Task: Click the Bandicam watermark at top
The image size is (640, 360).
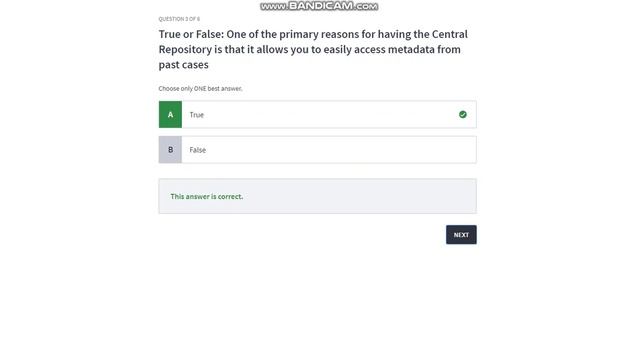Action: click(x=319, y=6)
